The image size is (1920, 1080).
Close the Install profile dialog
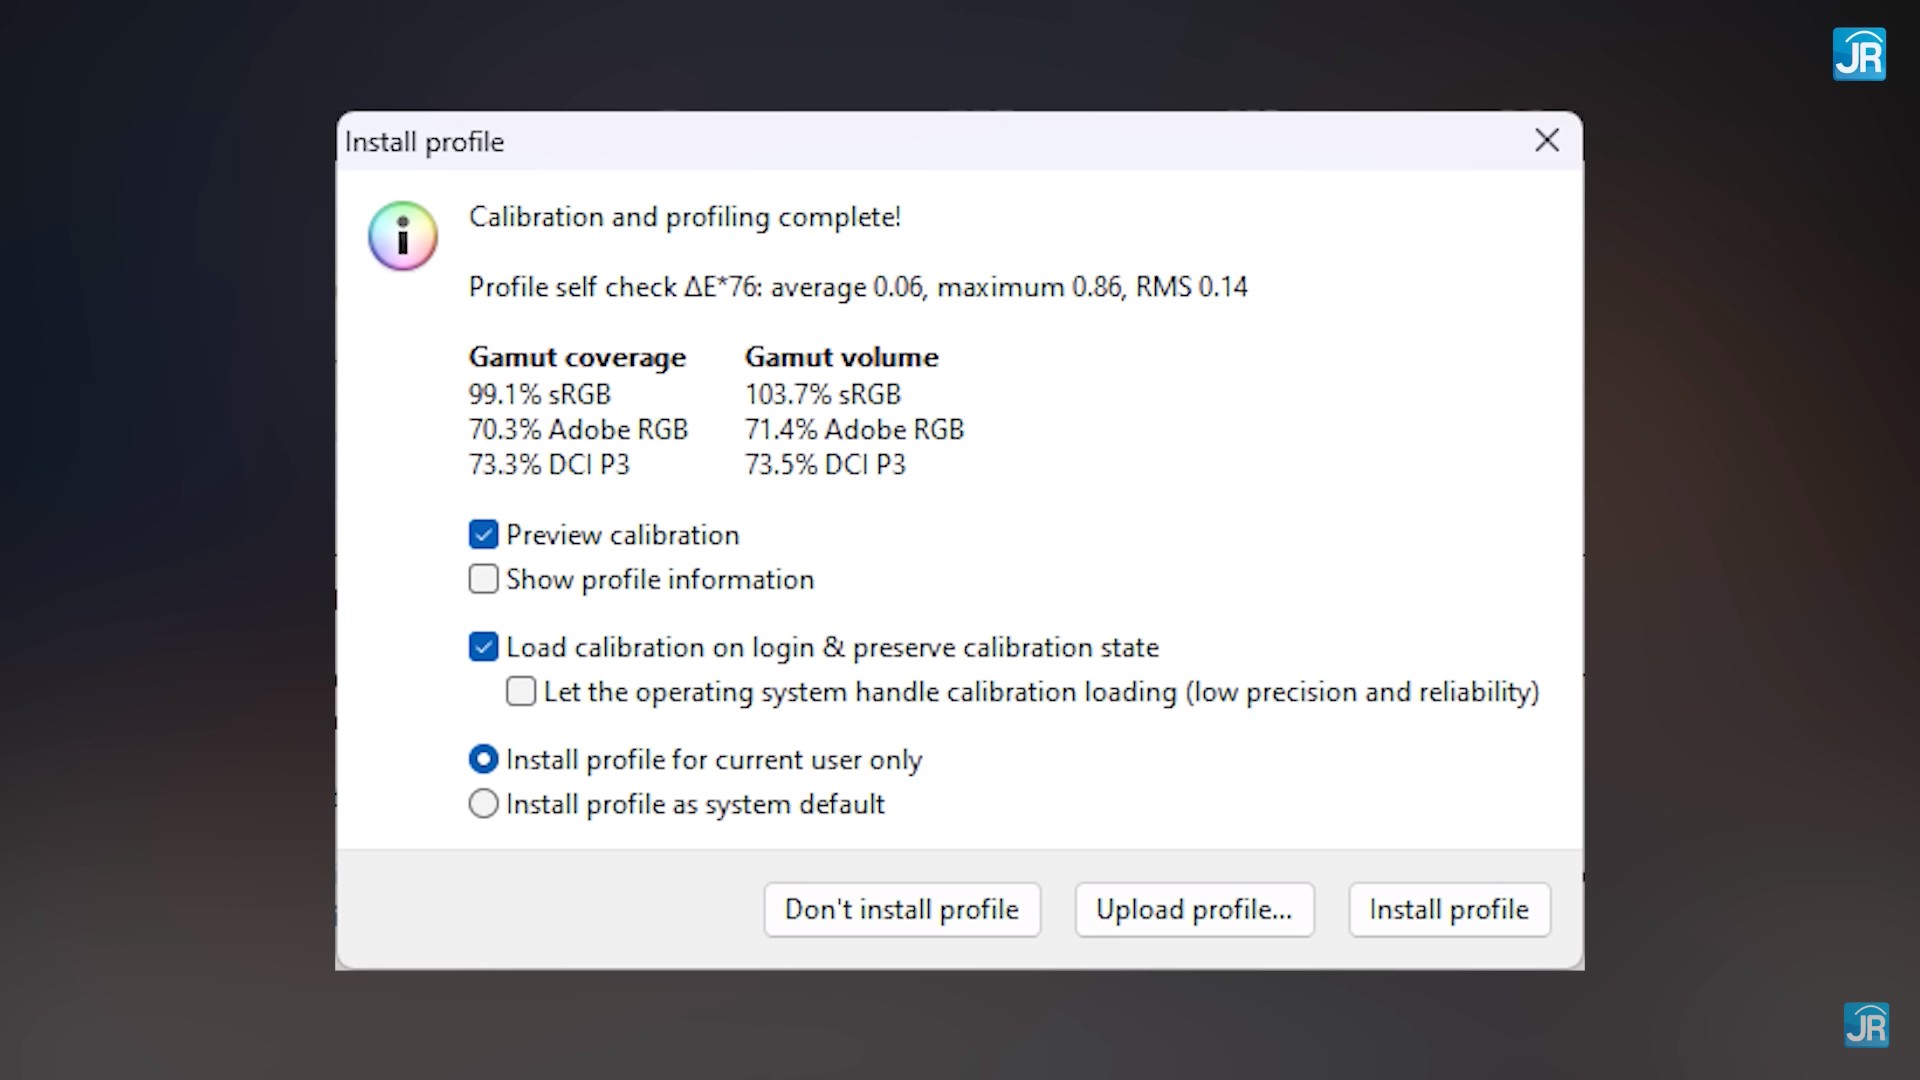coord(1546,140)
